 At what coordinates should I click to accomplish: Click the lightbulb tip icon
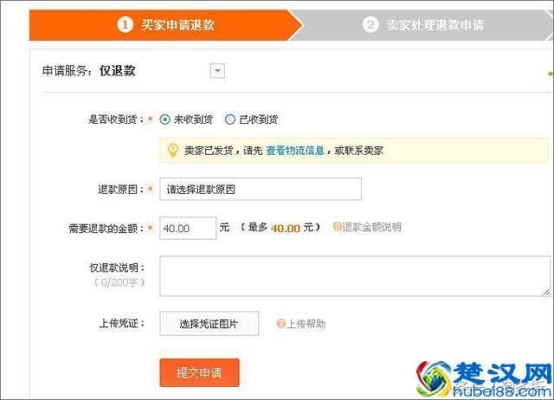[x=173, y=150]
